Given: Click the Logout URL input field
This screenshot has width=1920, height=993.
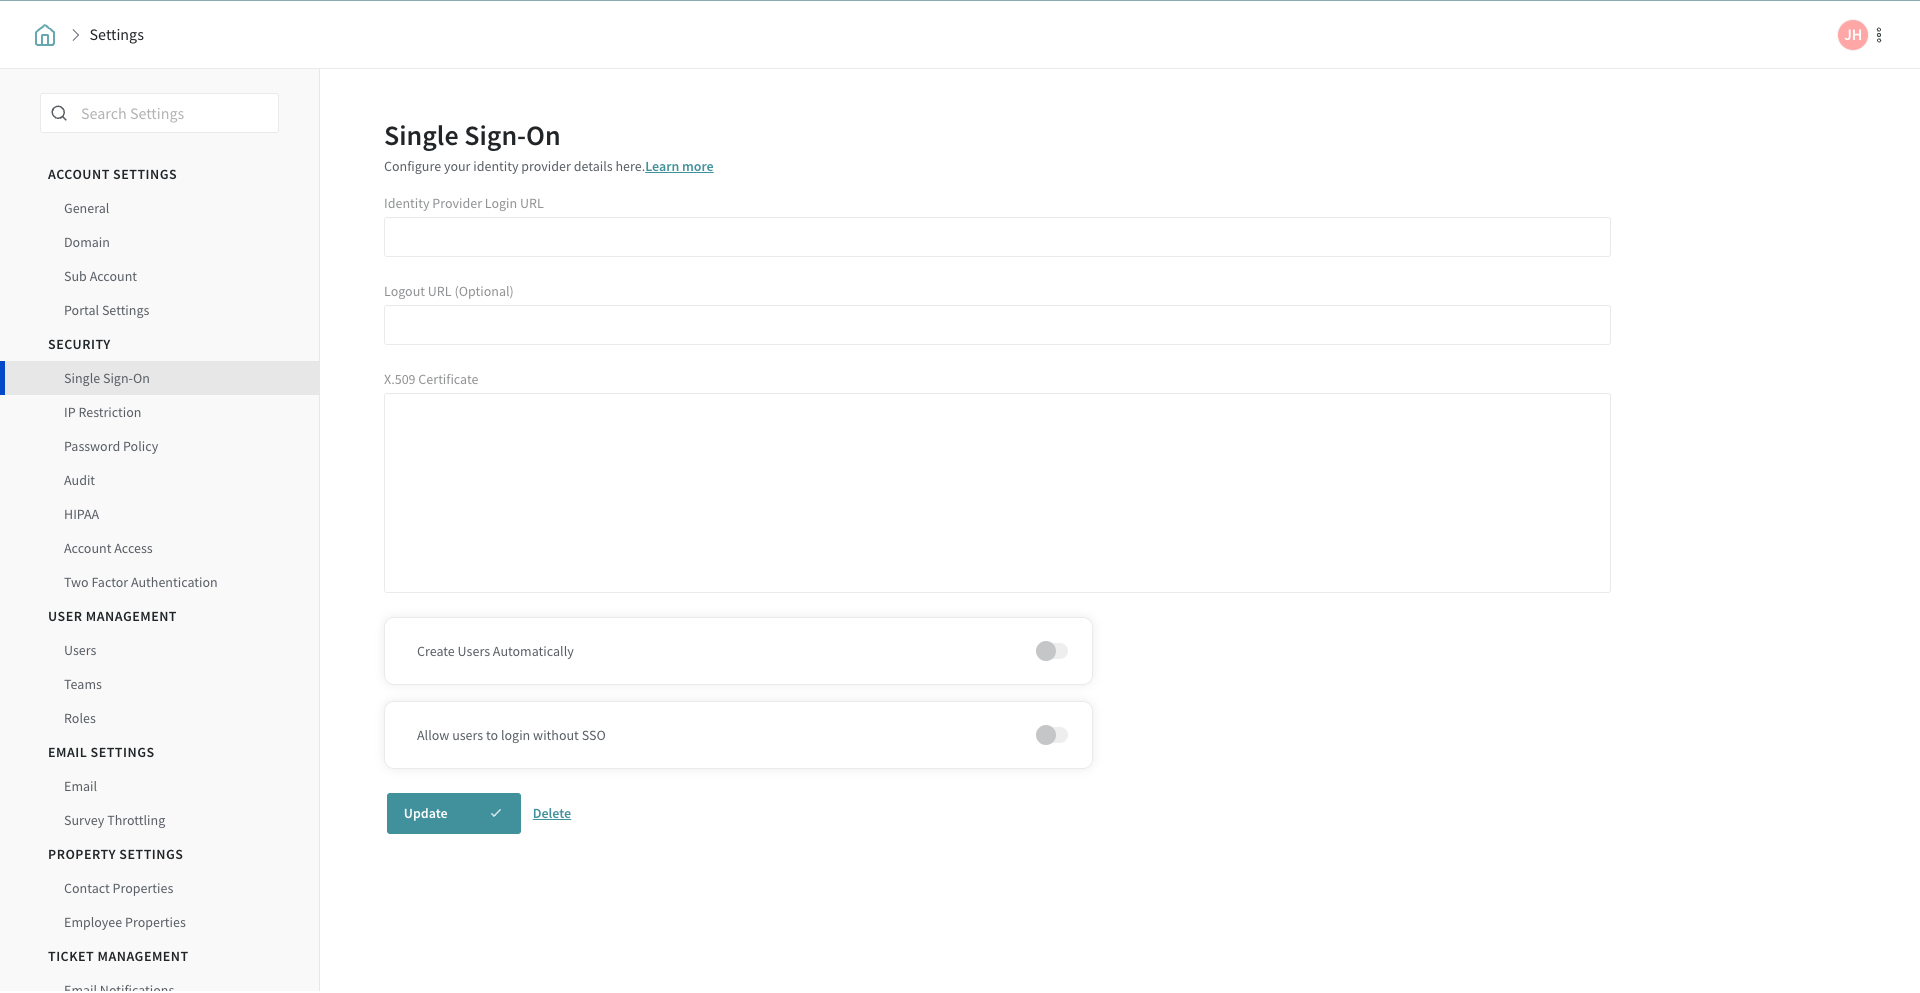Looking at the screenshot, I should (x=996, y=325).
